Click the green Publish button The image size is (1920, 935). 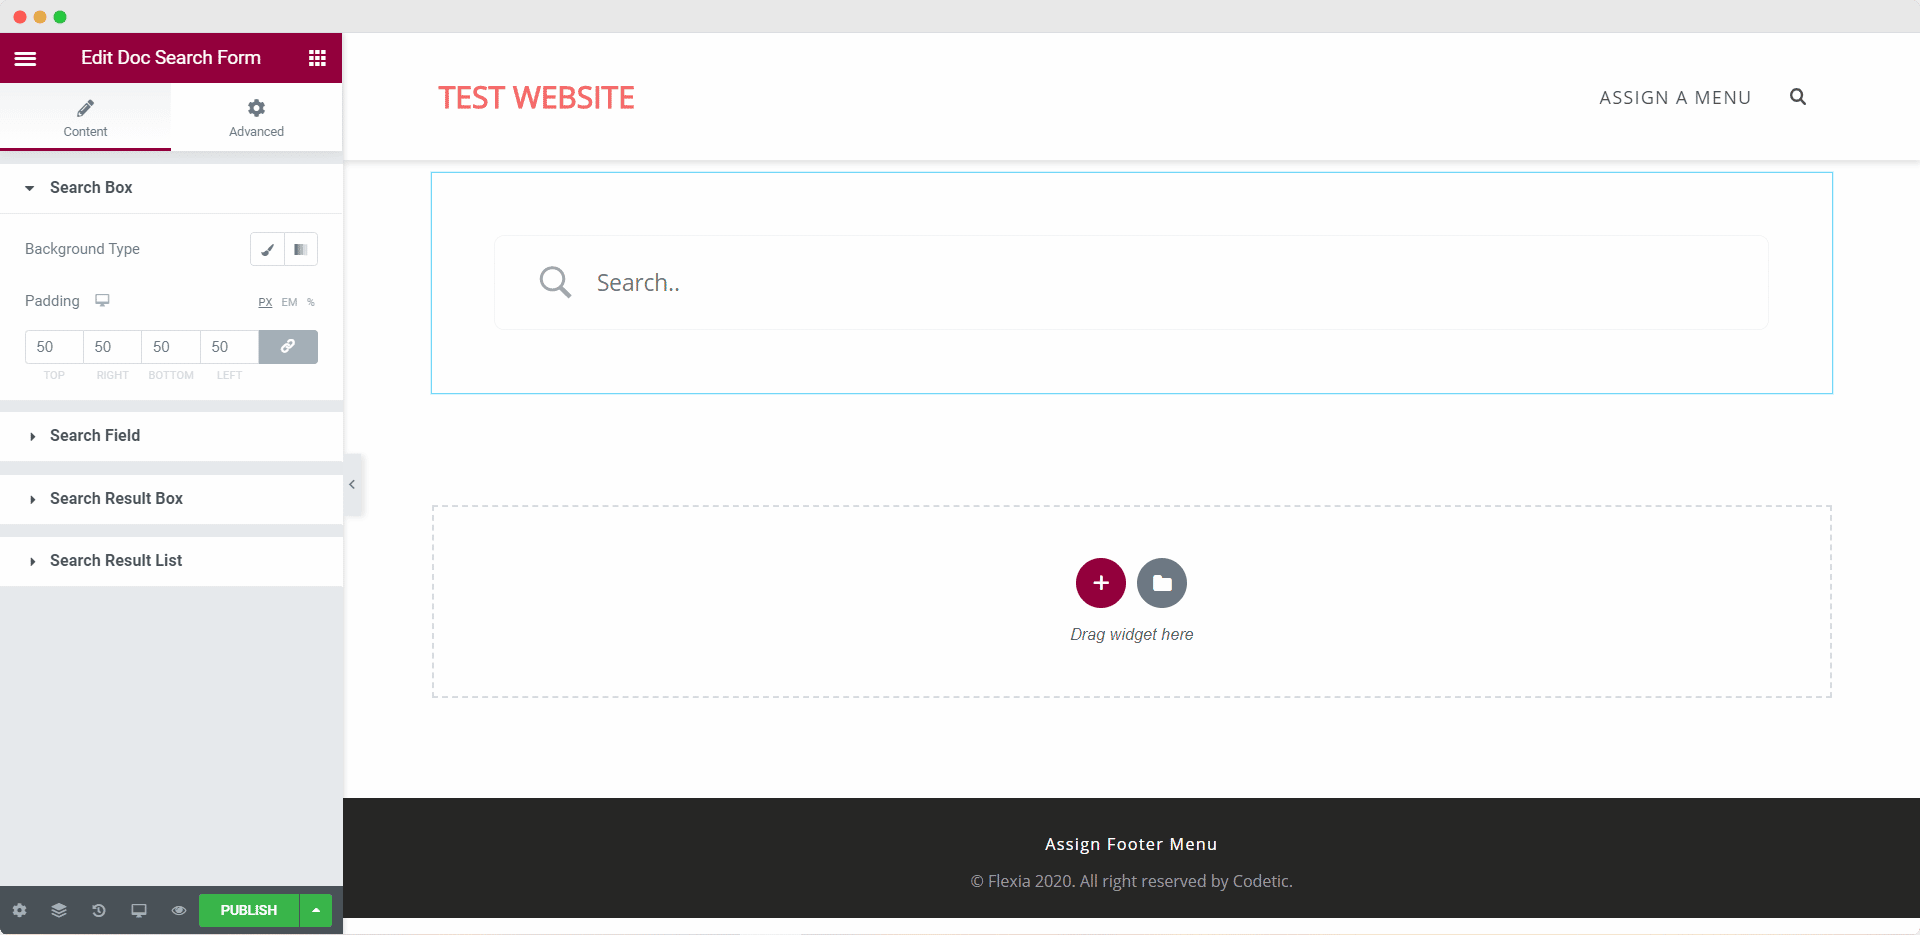(248, 910)
